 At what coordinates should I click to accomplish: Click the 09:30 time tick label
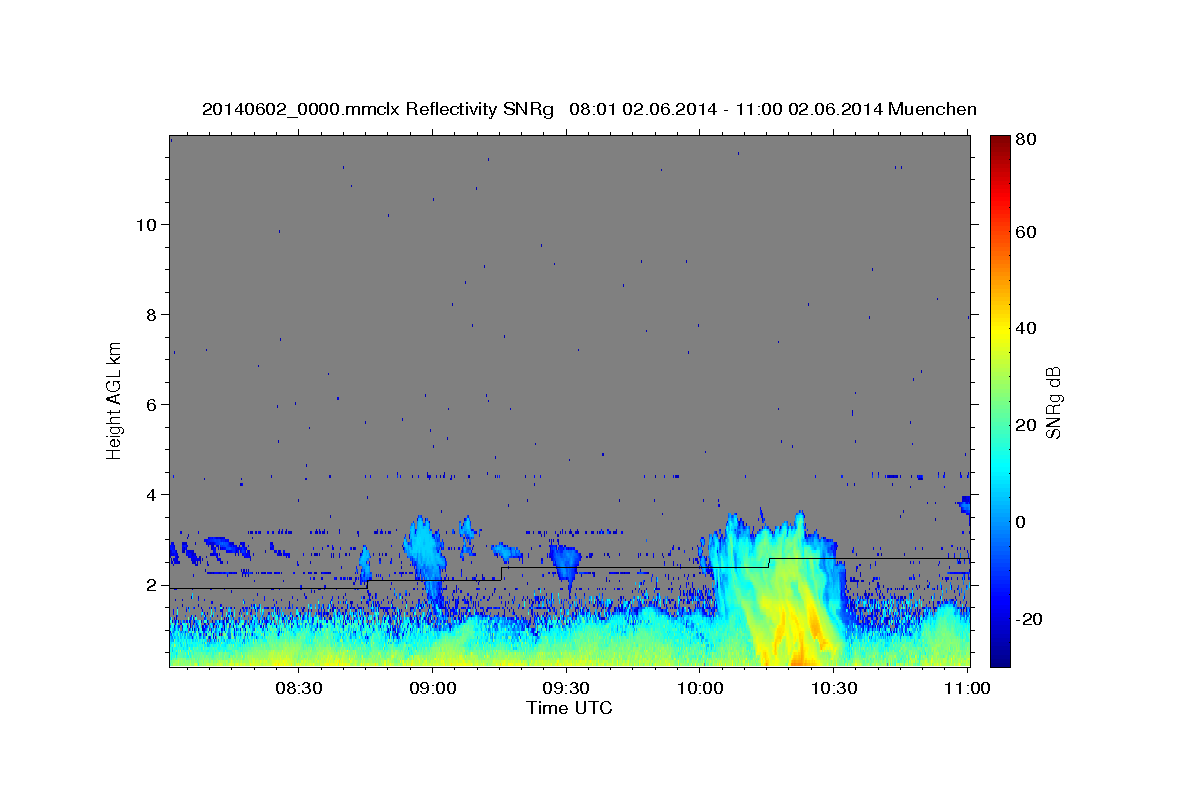567,689
